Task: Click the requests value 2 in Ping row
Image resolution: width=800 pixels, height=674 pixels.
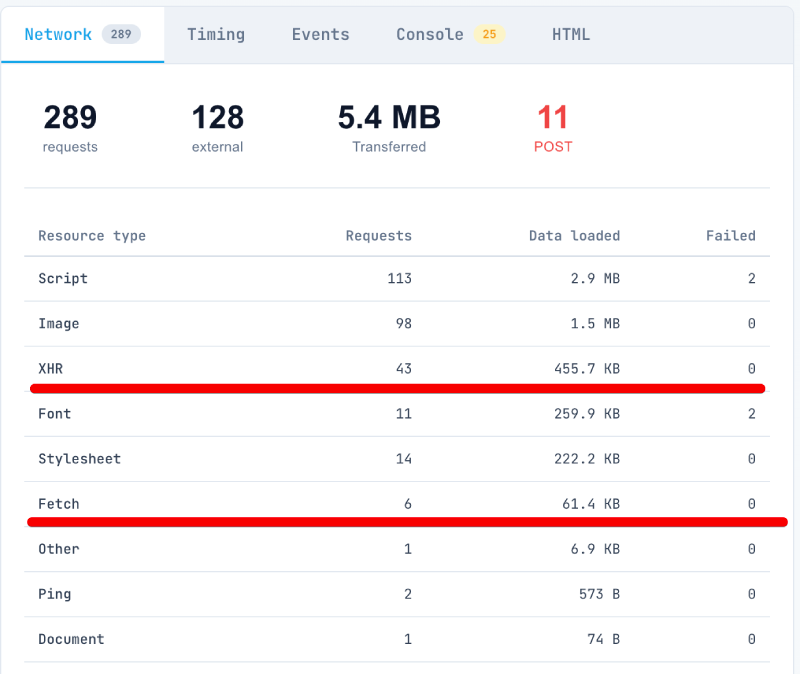Action: (x=408, y=594)
